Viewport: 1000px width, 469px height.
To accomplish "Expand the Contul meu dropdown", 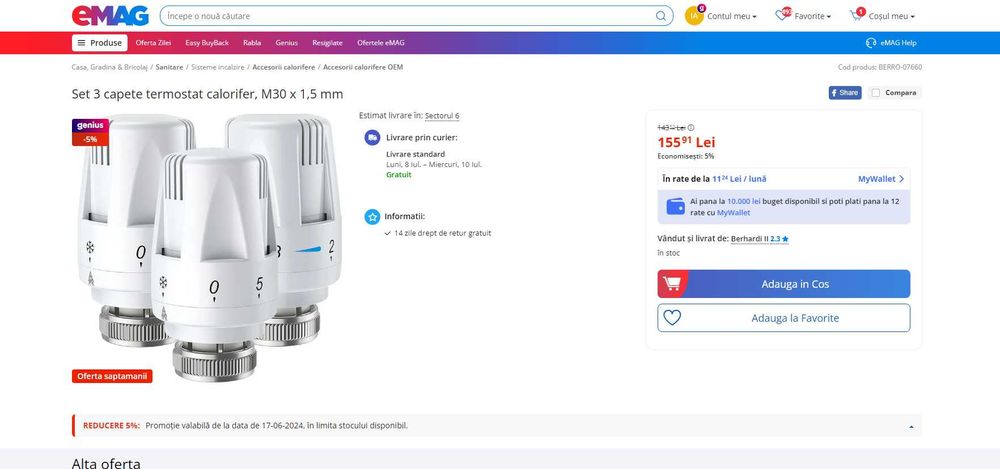I will pyautogui.click(x=732, y=17).
